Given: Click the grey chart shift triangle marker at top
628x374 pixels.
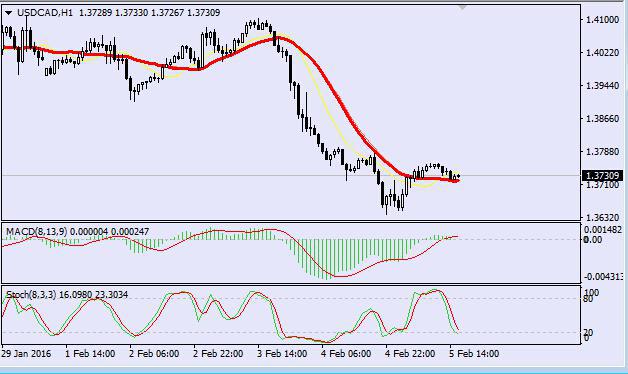Looking at the screenshot, I should [x=463, y=7].
